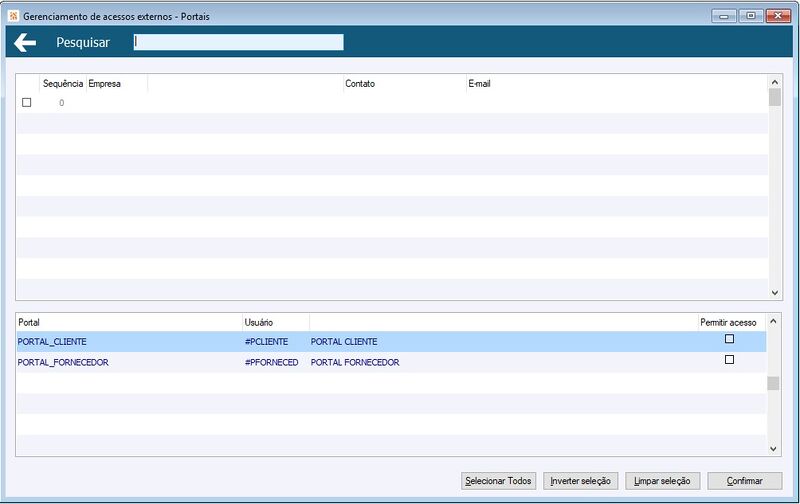The image size is (800, 504).
Task: Enable Permitir acesso for PORTAL_FORNECEDOR
Action: [730, 360]
